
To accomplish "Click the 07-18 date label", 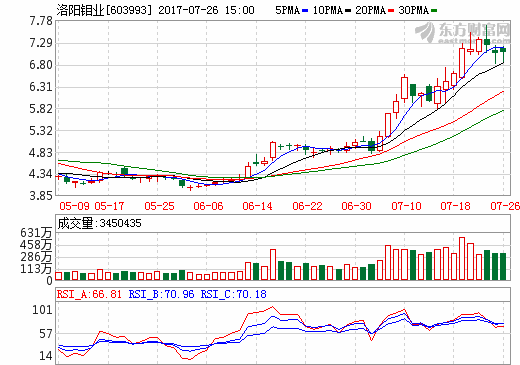I will point(455,206).
